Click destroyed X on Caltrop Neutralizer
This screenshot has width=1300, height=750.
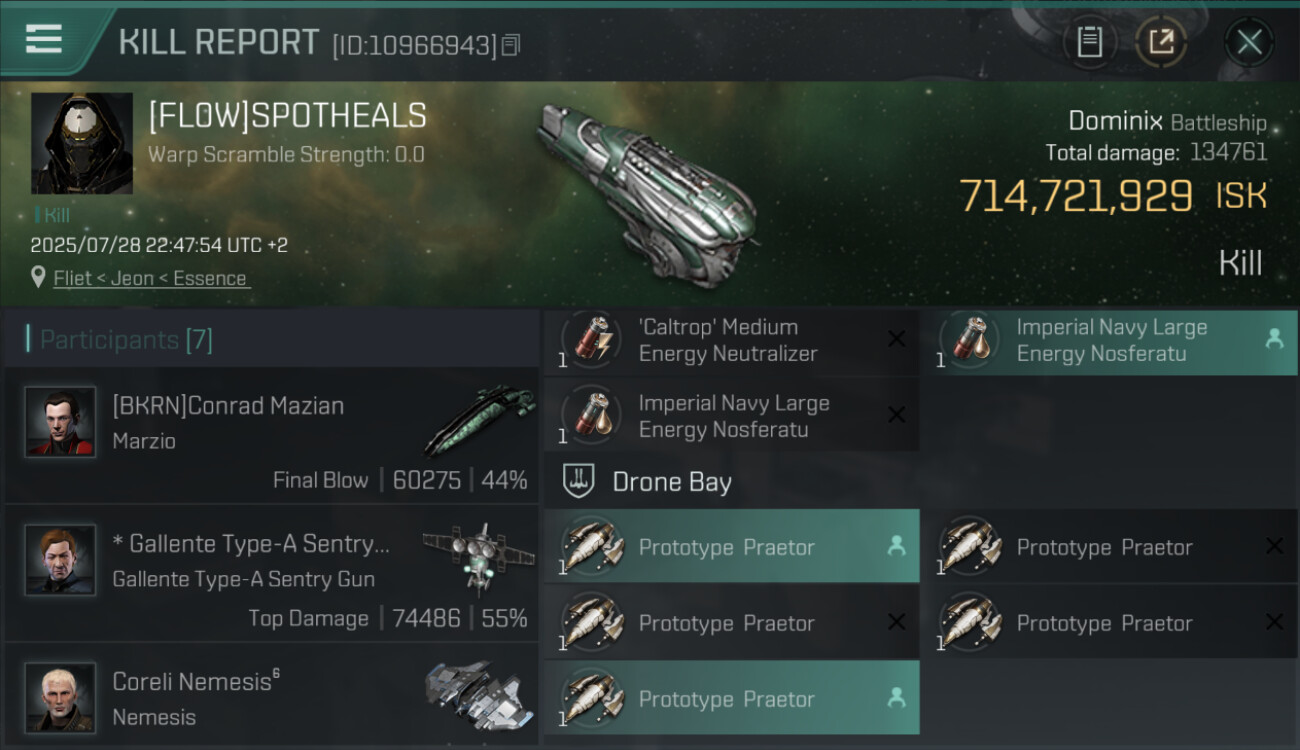click(x=896, y=340)
